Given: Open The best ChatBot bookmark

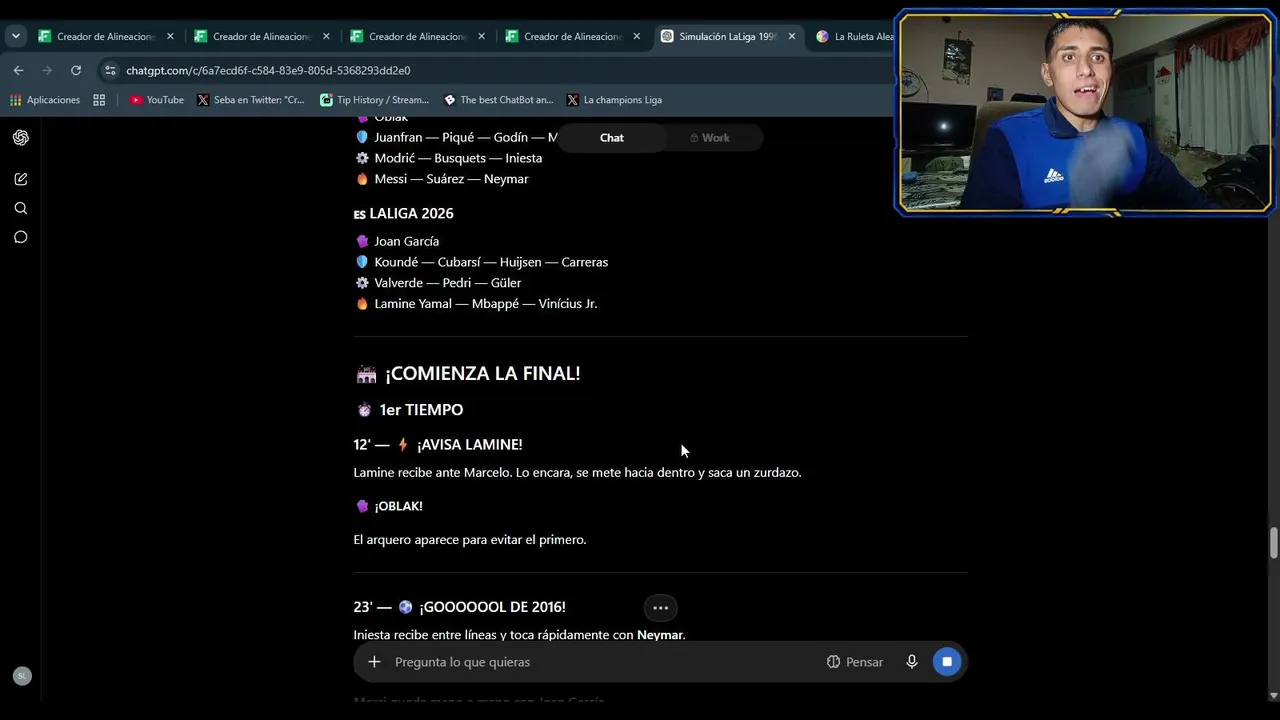Looking at the screenshot, I should point(498,100).
